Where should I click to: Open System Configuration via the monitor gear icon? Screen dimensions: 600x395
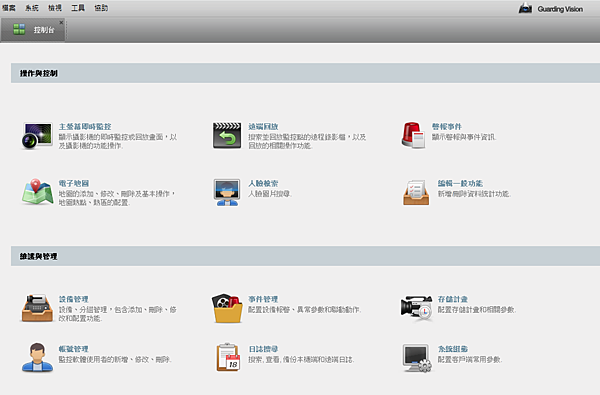click(x=417, y=358)
